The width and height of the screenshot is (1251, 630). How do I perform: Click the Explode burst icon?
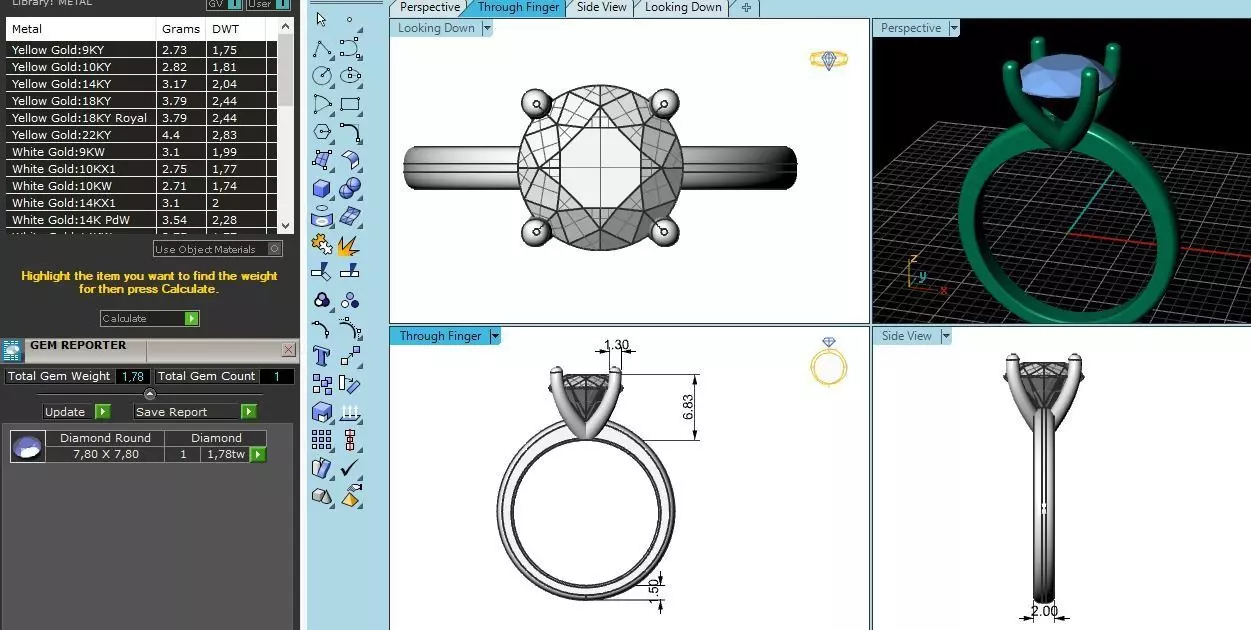point(350,244)
